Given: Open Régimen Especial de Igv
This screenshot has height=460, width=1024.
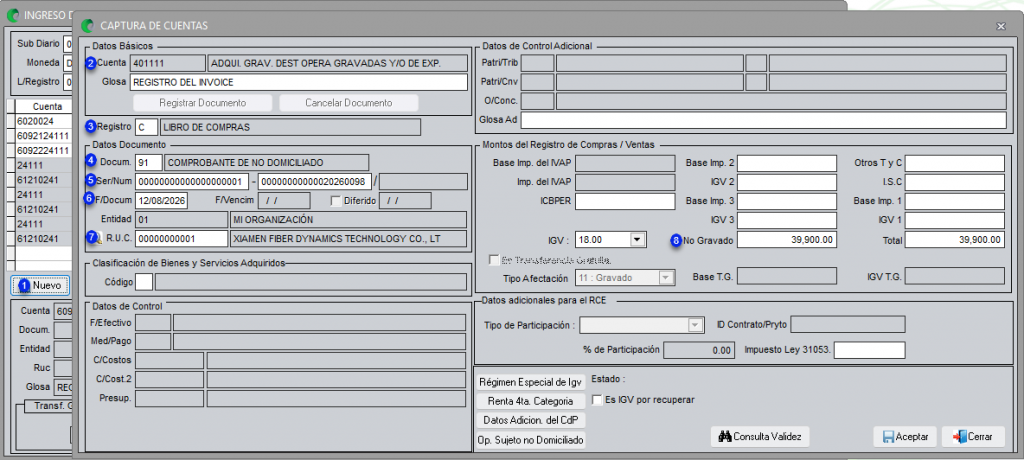Looking at the screenshot, I should coord(531,382).
